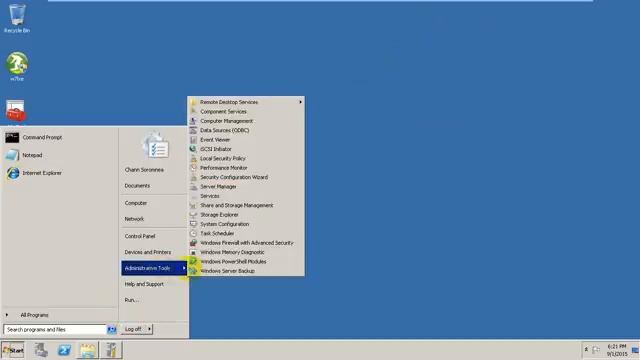Click the Computer Management icon
The image size is (640, 360).
193,121
